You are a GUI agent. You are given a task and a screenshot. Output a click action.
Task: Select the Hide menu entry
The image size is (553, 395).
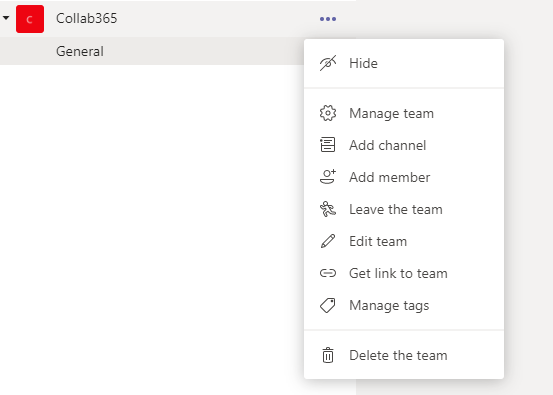click(404, 63)
